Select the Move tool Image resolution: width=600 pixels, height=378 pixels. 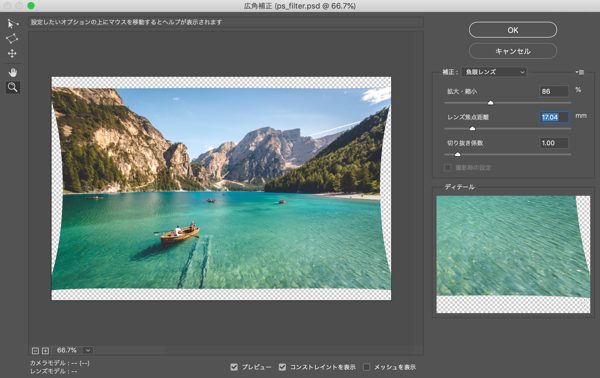tap(12, 53)
